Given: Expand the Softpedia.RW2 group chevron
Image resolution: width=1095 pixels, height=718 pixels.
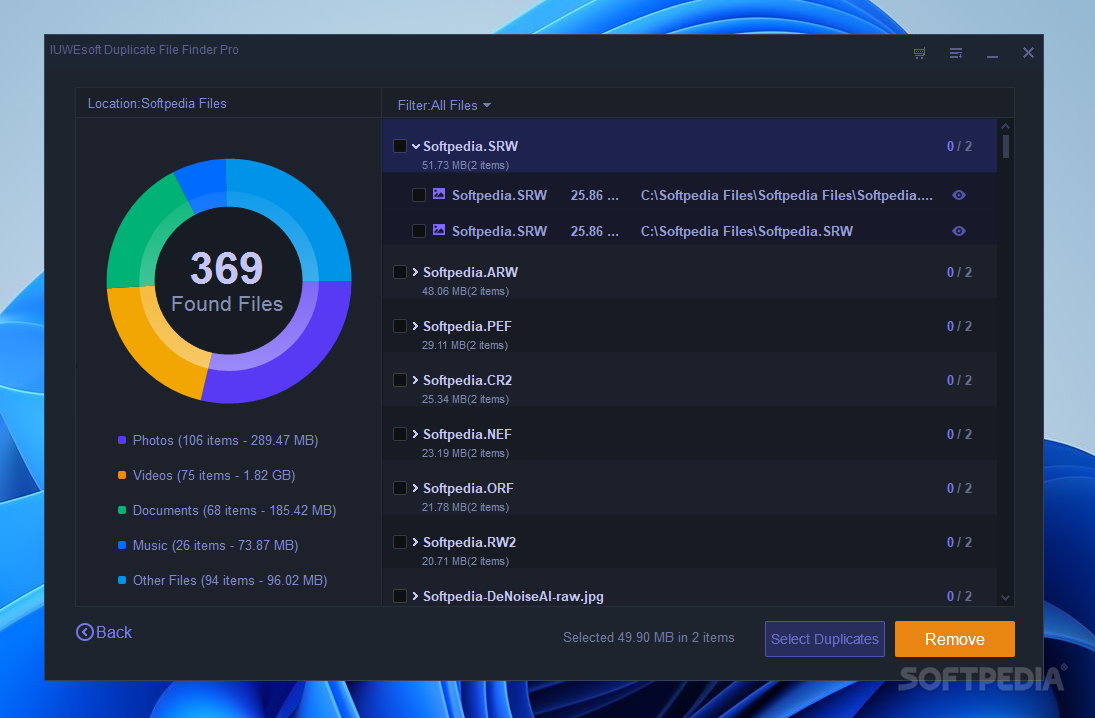Looking at the screenshot, I should pyautogui.click(x=416, y=542).
